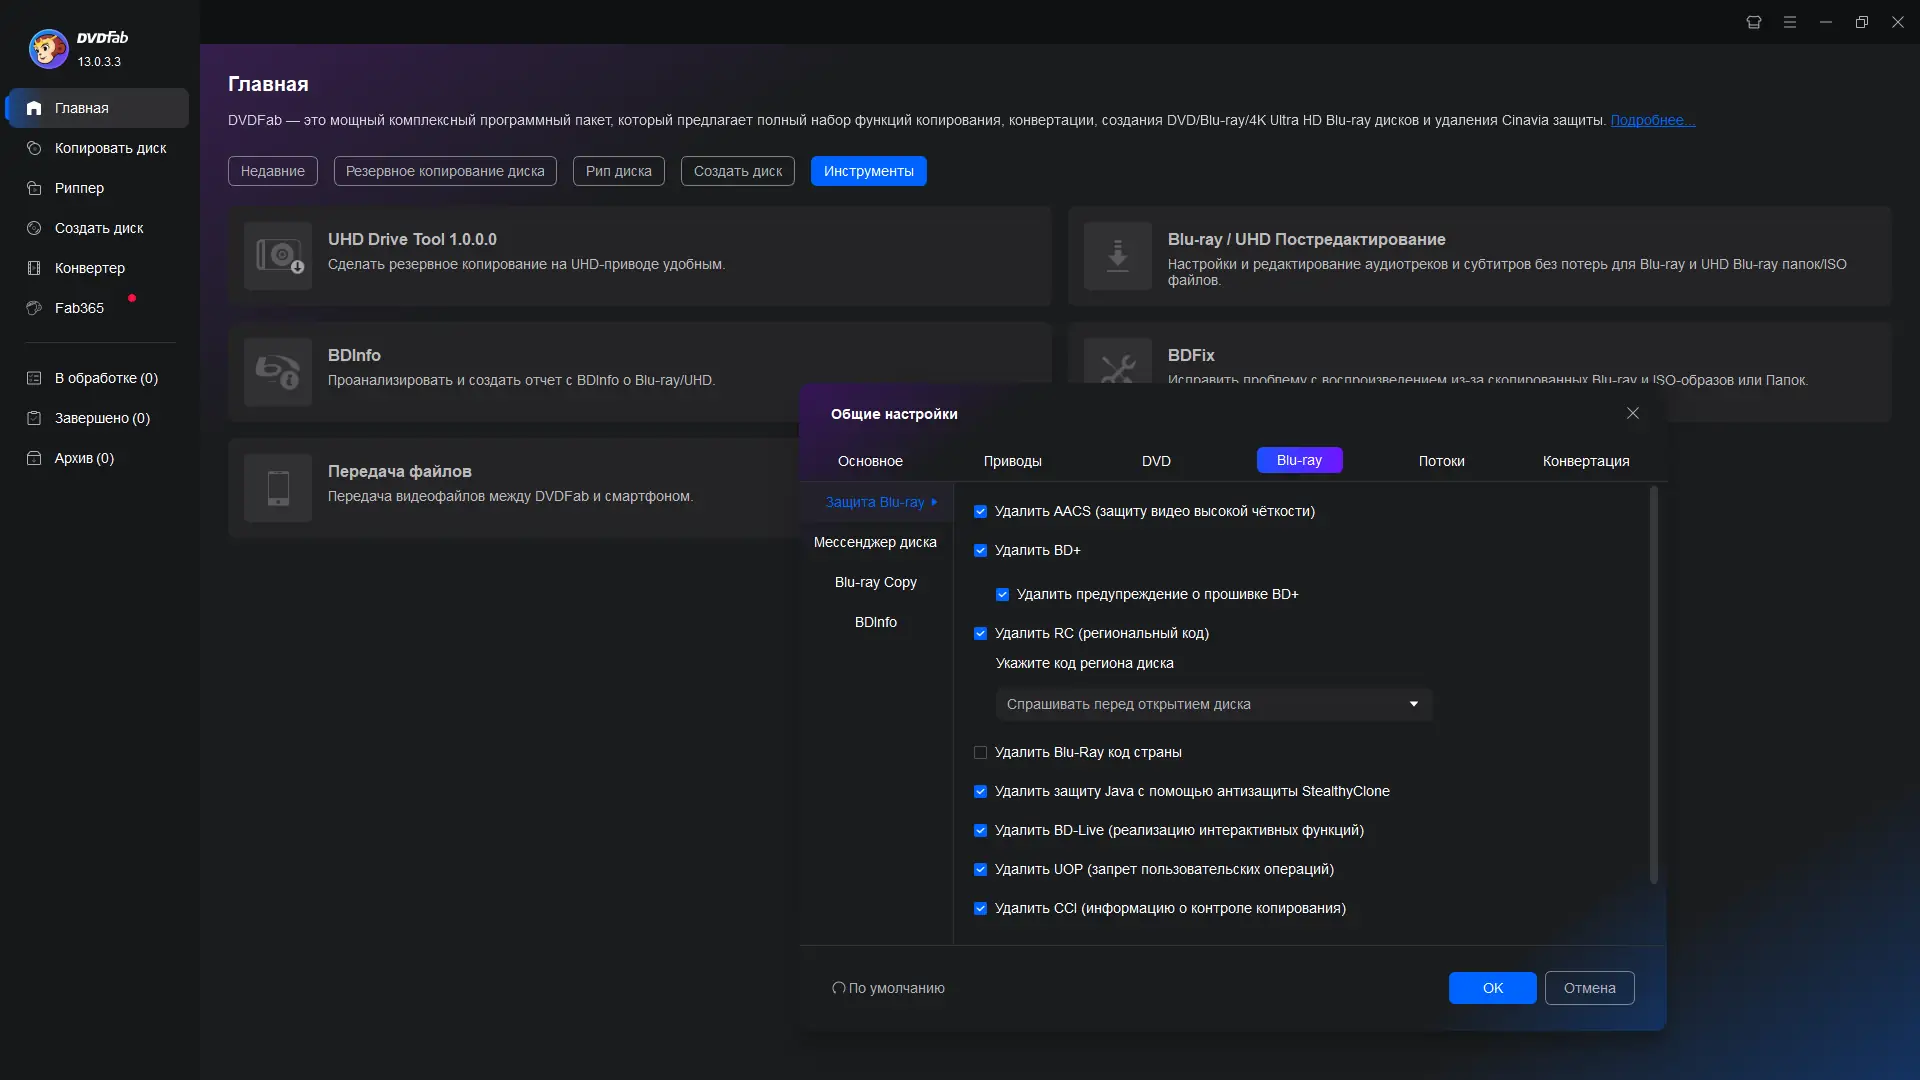Image resolution: width=1920 pixels, height=1080 pixels.
Task: Follow the Подробнее link
Action: pyautogui.click(x=1652, y=120)
